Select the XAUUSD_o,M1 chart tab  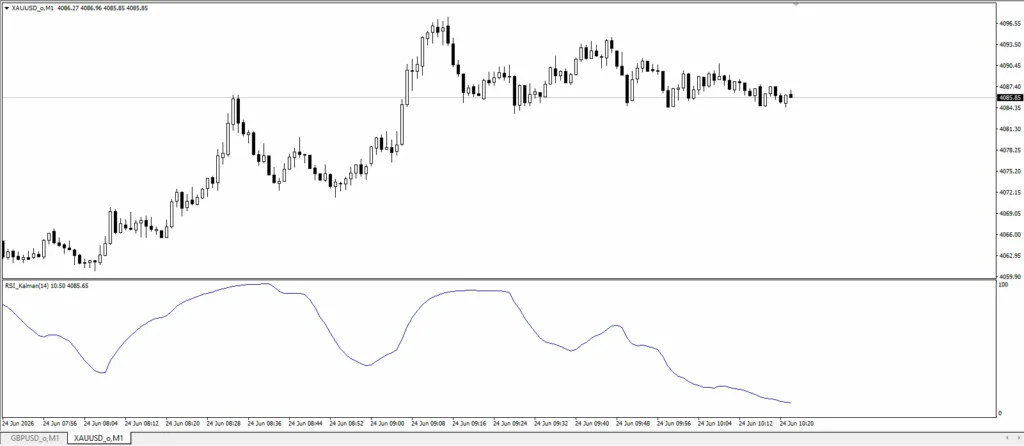point(100,438)
